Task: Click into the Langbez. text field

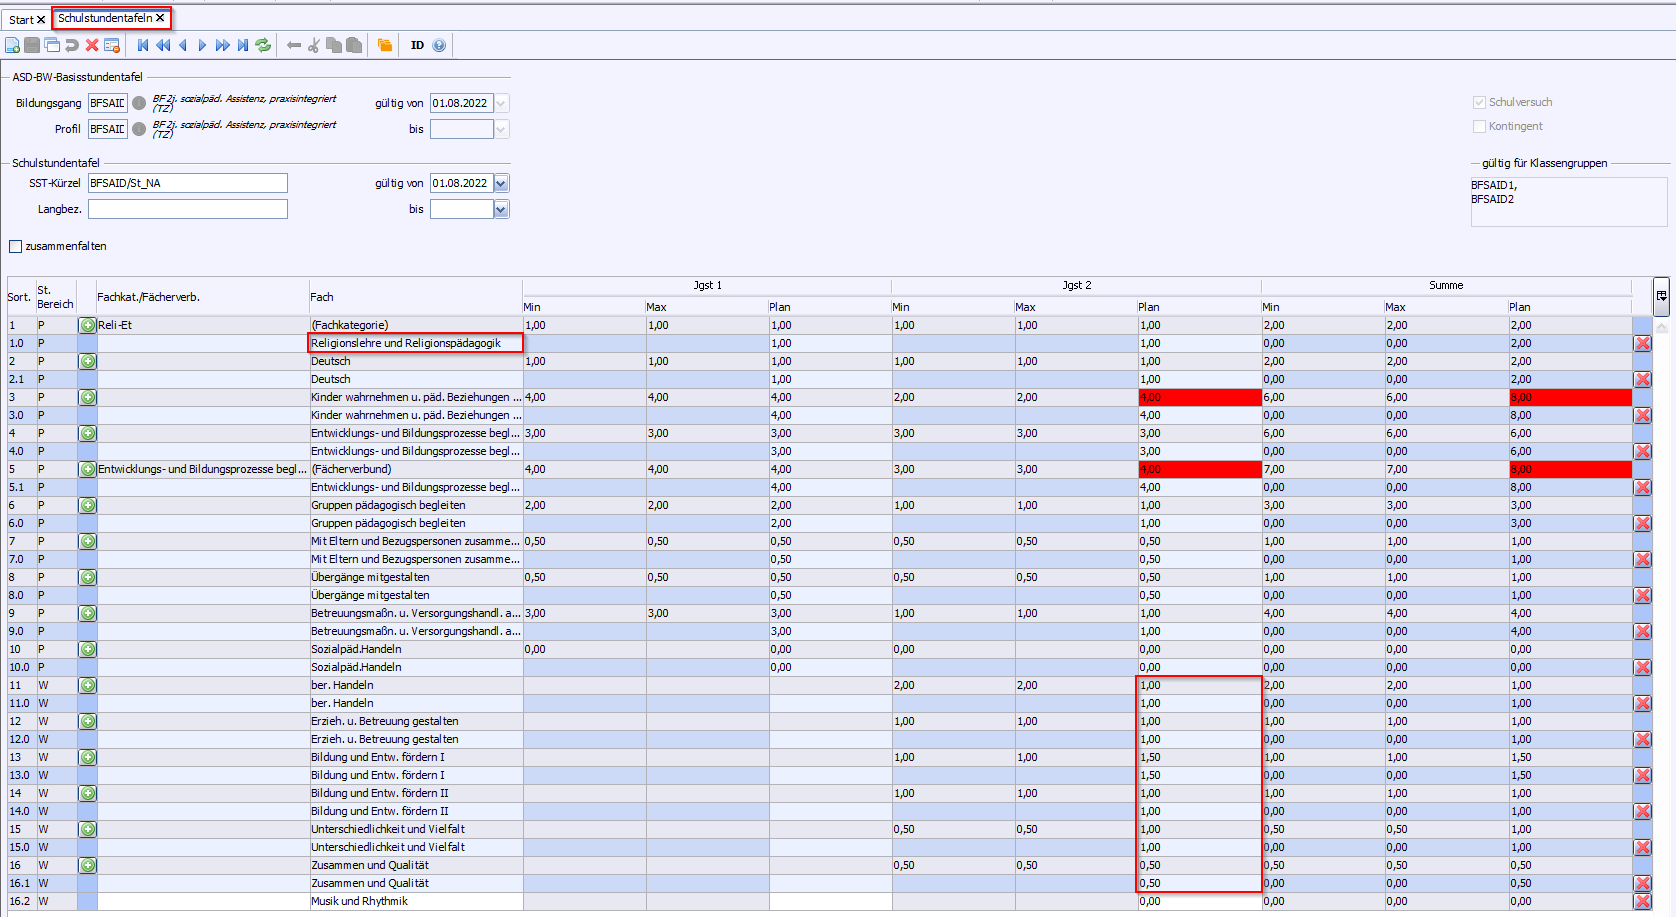Action: click(188, 209)
